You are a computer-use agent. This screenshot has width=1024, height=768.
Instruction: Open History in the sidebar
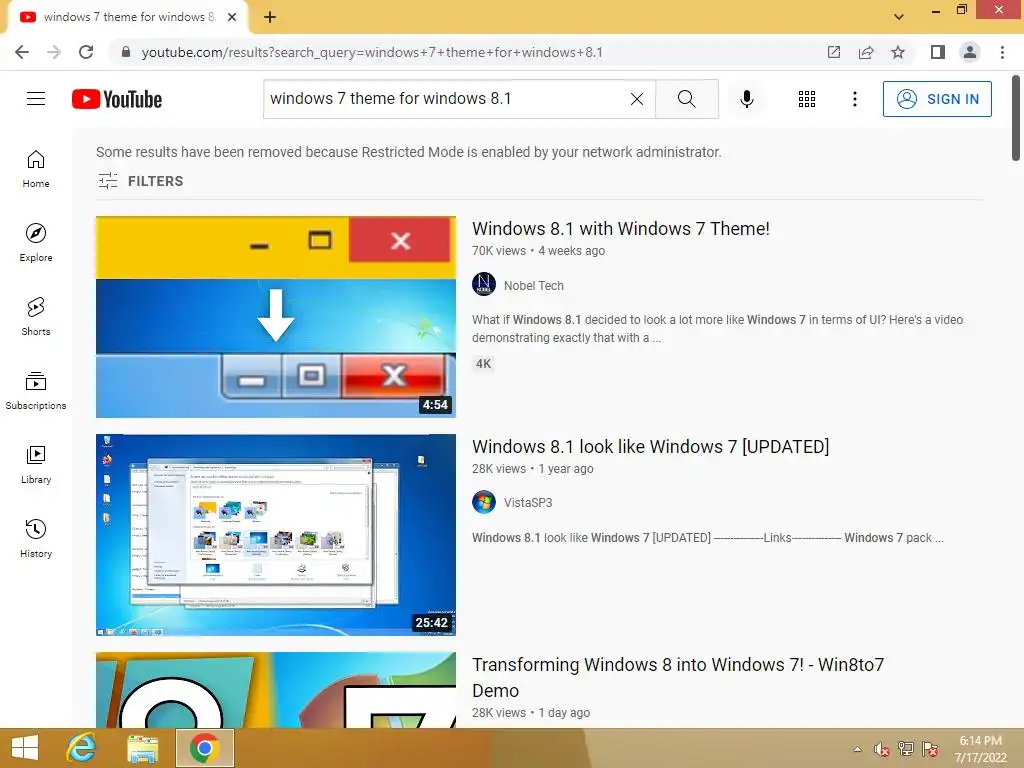coord(36,538)
